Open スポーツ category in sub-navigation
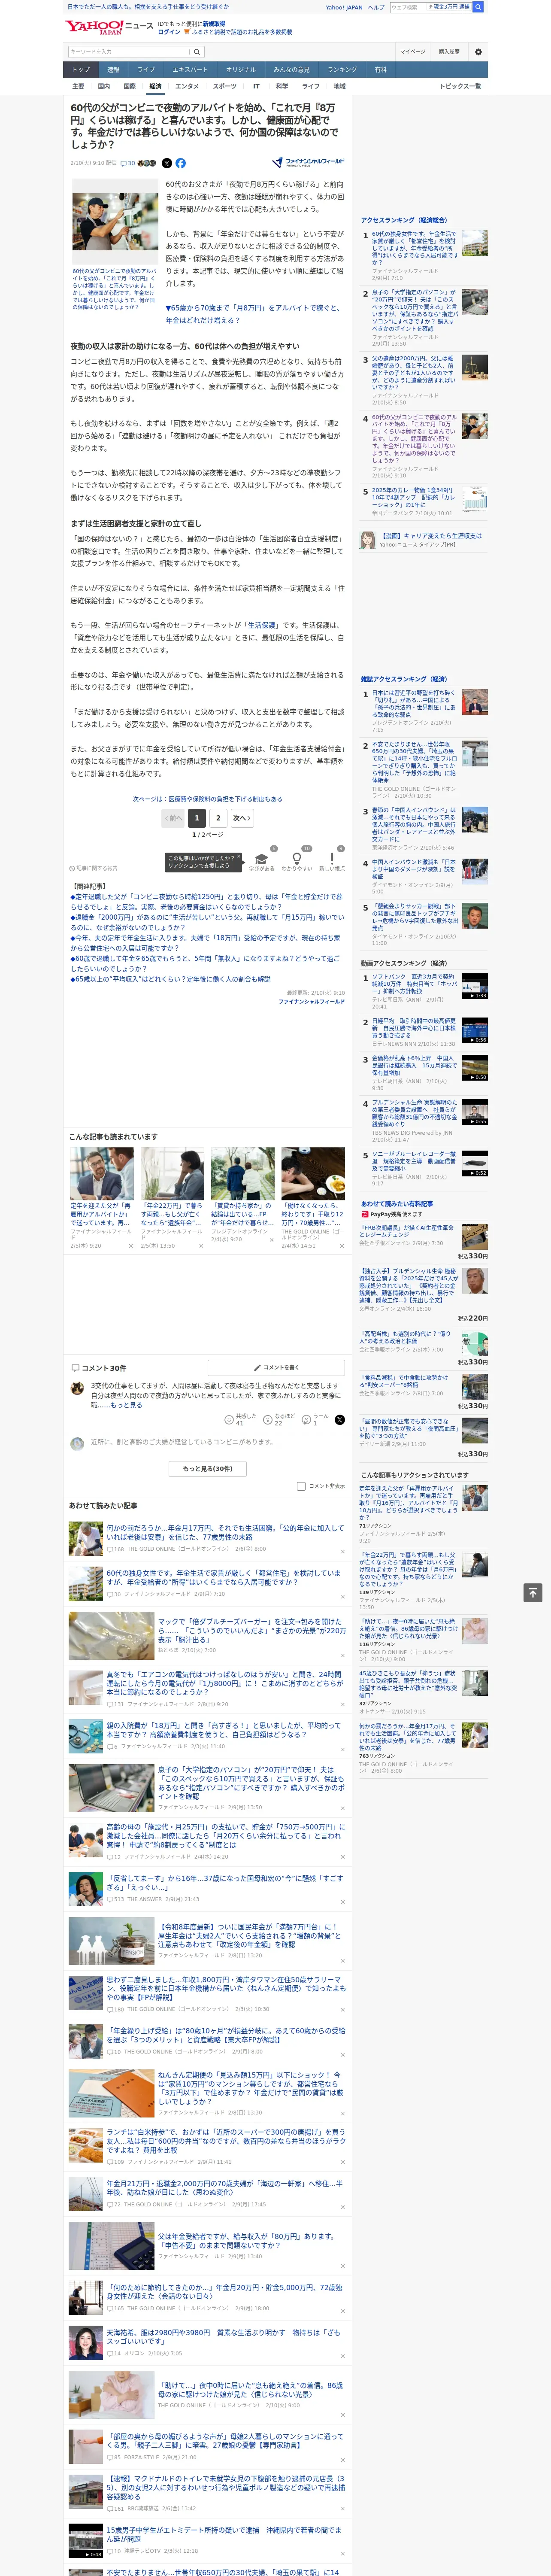This screenshot has height=2576, width=551. [x=225, y=86]
